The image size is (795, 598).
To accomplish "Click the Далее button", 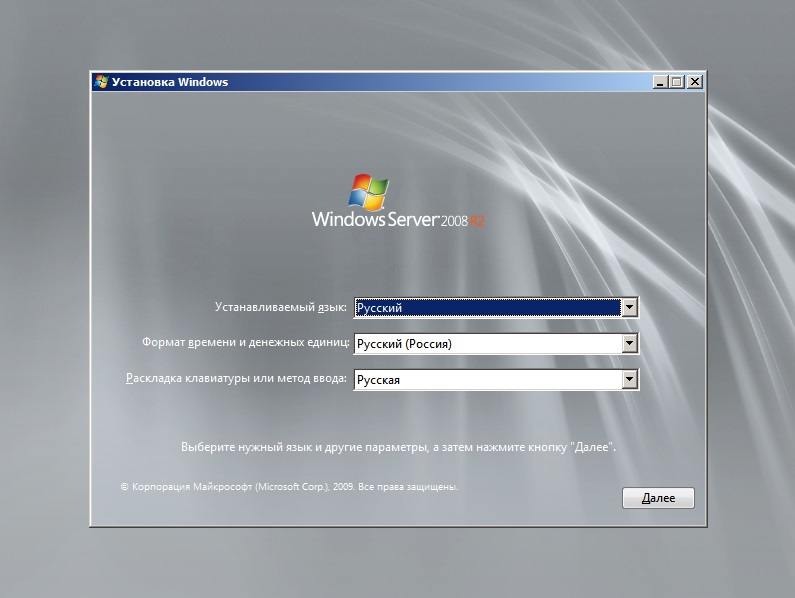I will pos(658,498).
